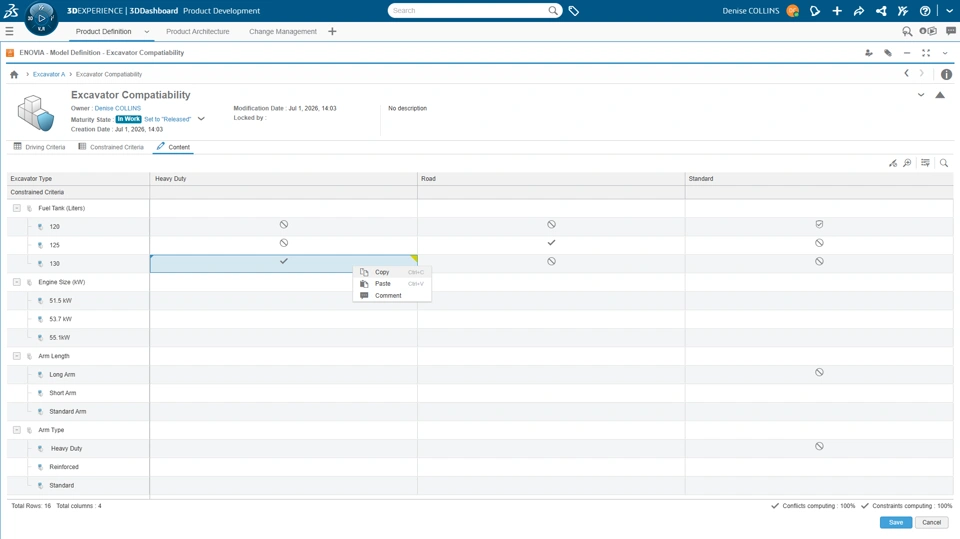The image size is (960, 539).
Task: Switch to the Driving Criteria tab
Action: pos(39,147)
